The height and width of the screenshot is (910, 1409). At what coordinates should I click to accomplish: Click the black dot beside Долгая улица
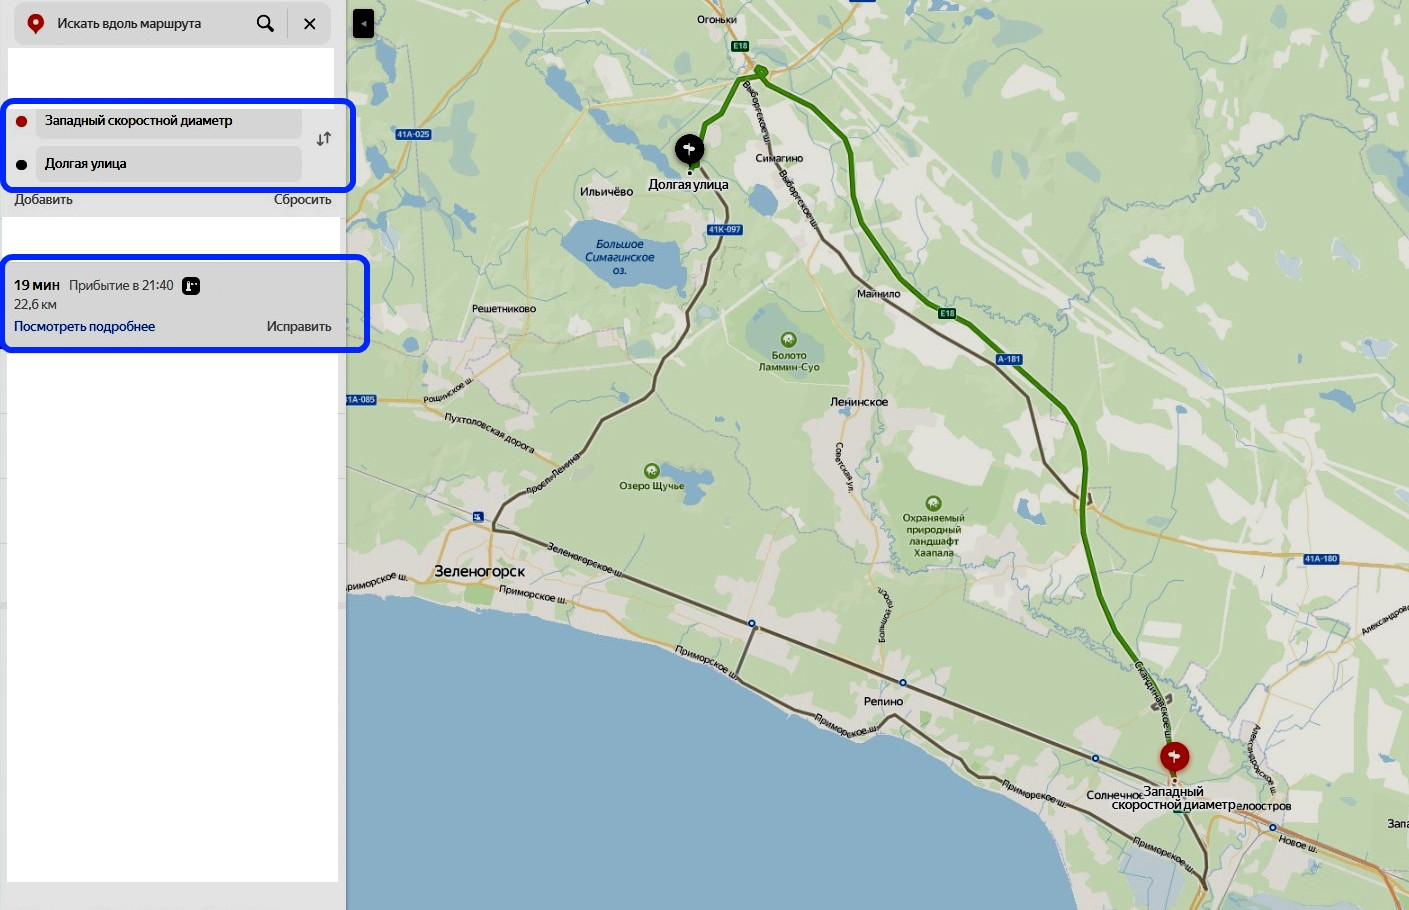[x=21, y=164]
